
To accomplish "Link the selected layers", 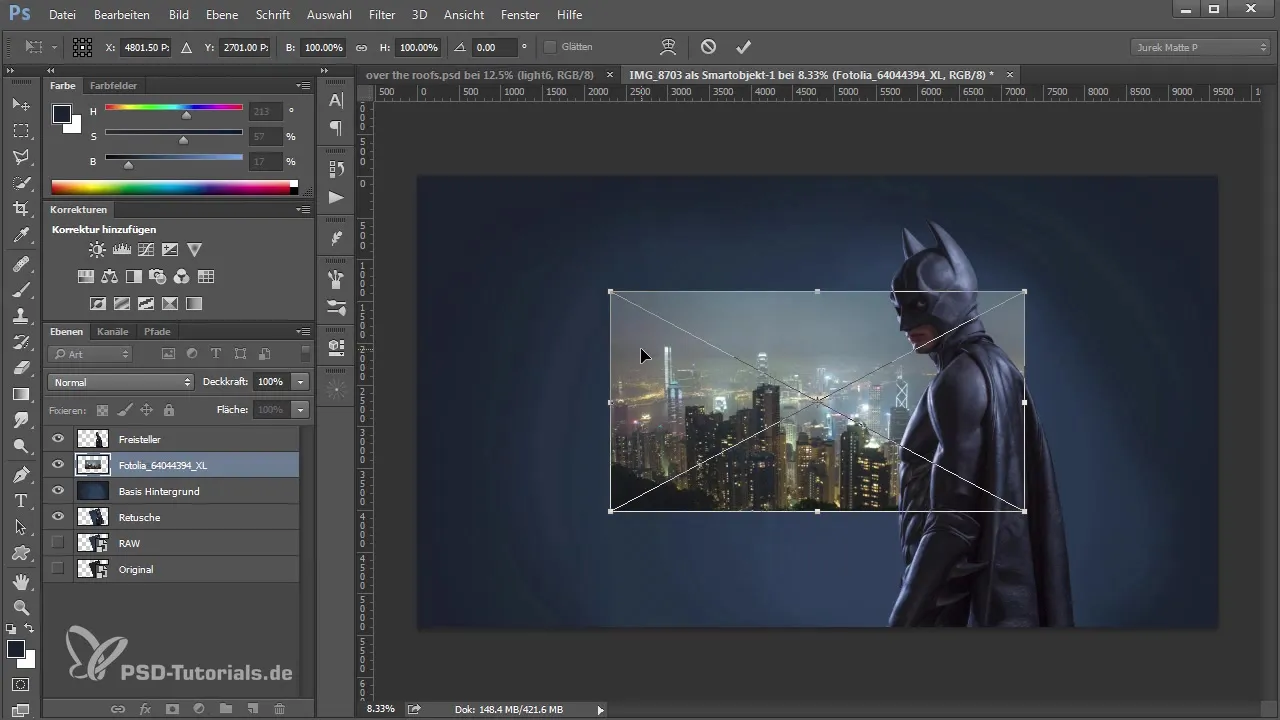I will (x=118, y=708).
